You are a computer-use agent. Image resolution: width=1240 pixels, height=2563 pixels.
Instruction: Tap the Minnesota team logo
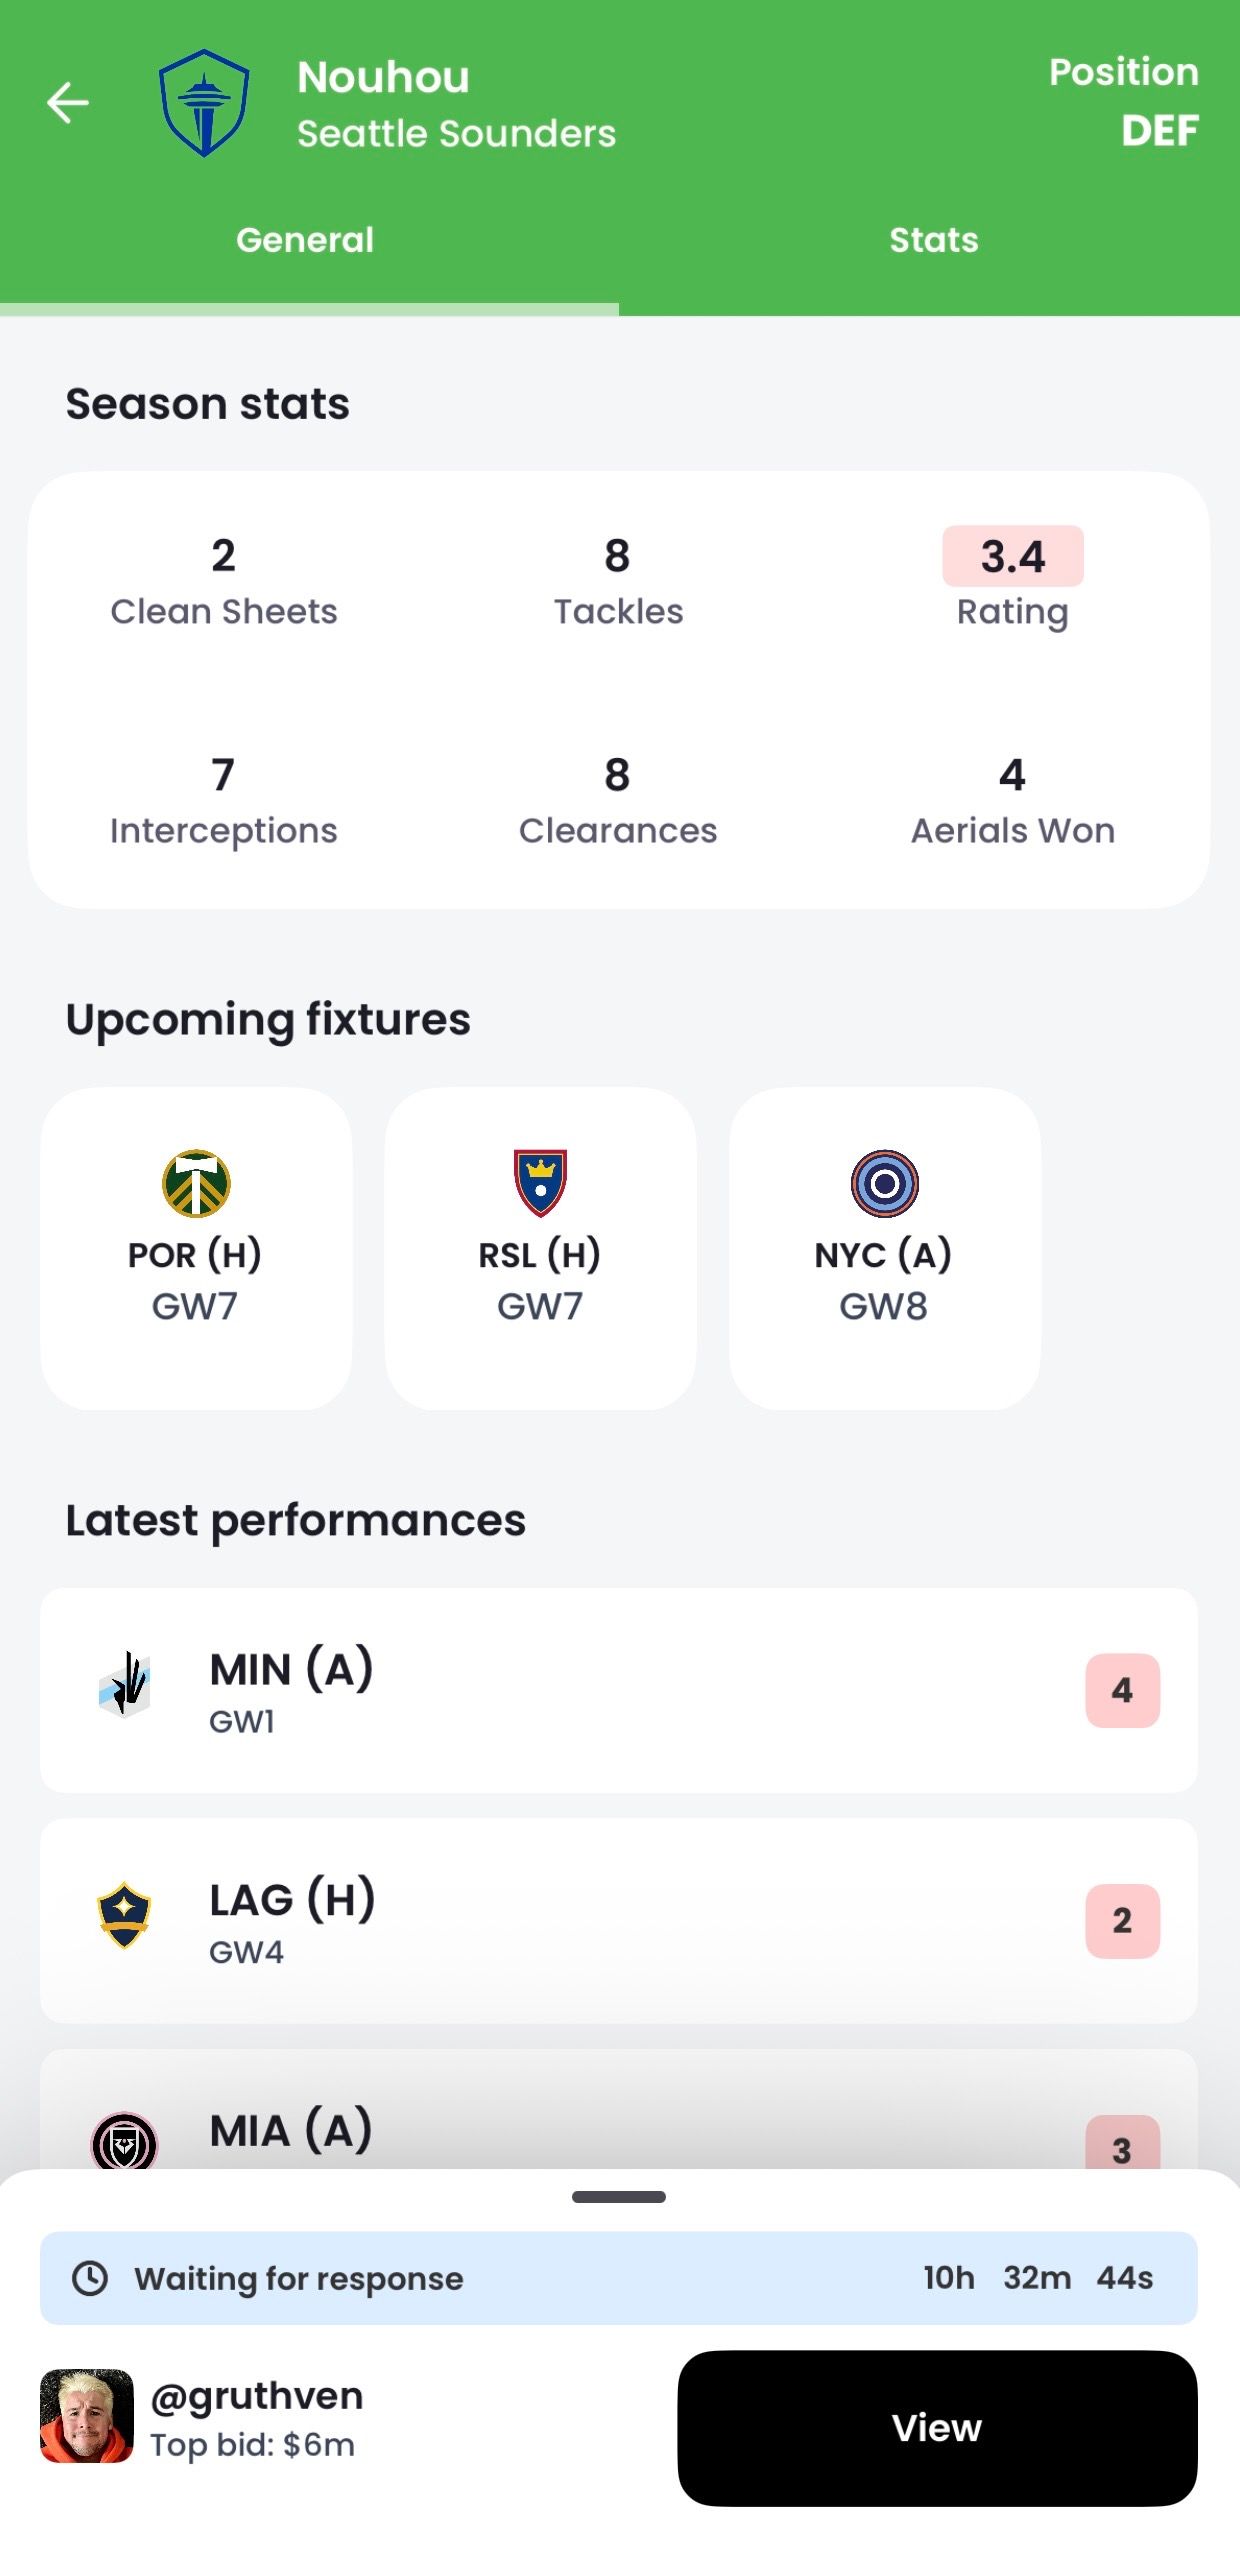coord(125,1684)
